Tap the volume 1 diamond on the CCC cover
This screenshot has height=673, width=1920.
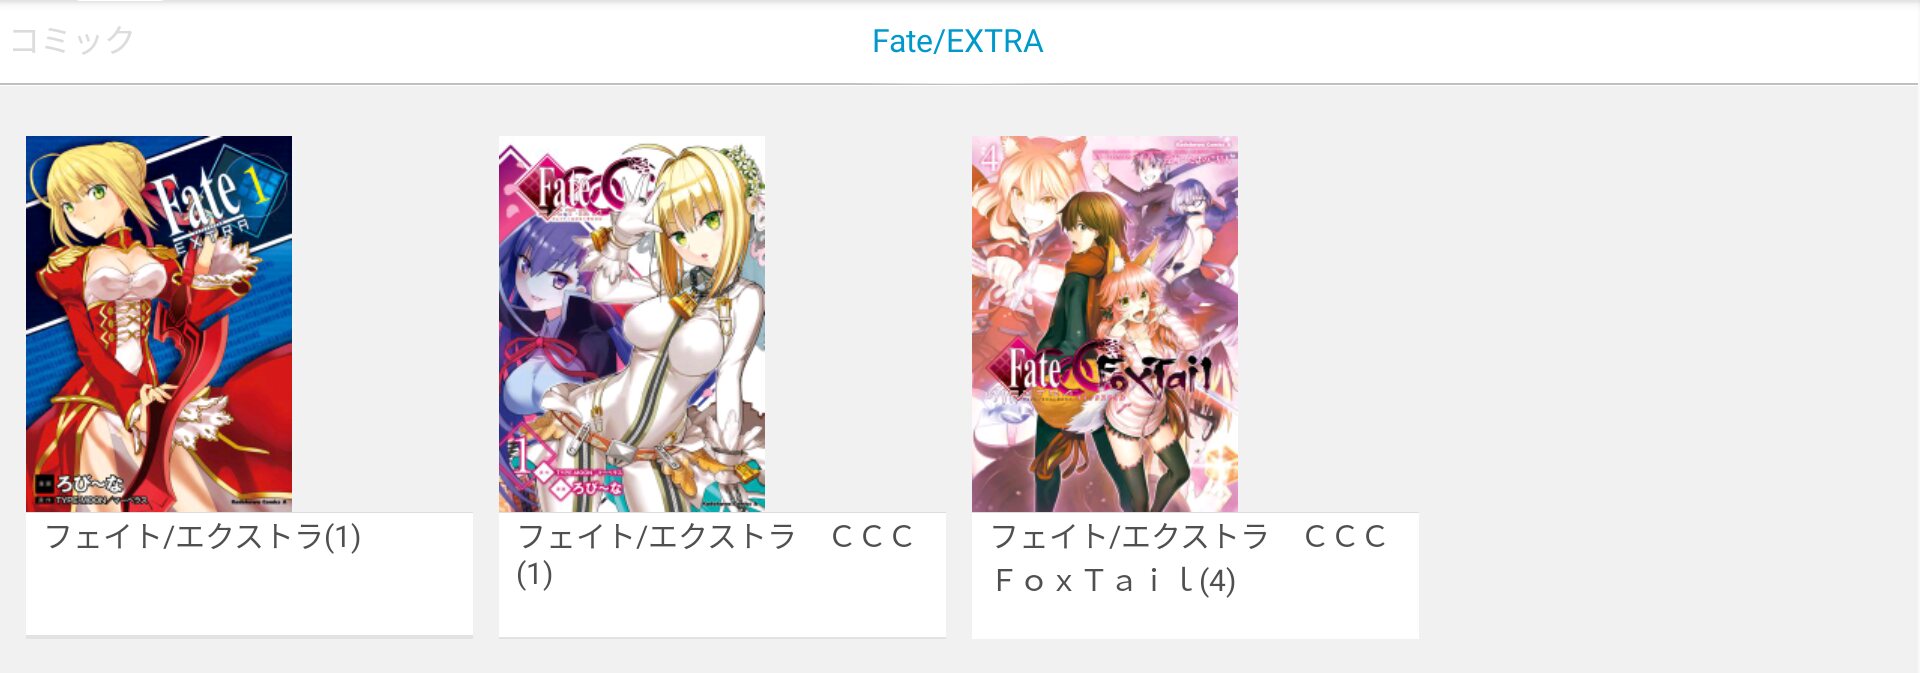(521, 456)
